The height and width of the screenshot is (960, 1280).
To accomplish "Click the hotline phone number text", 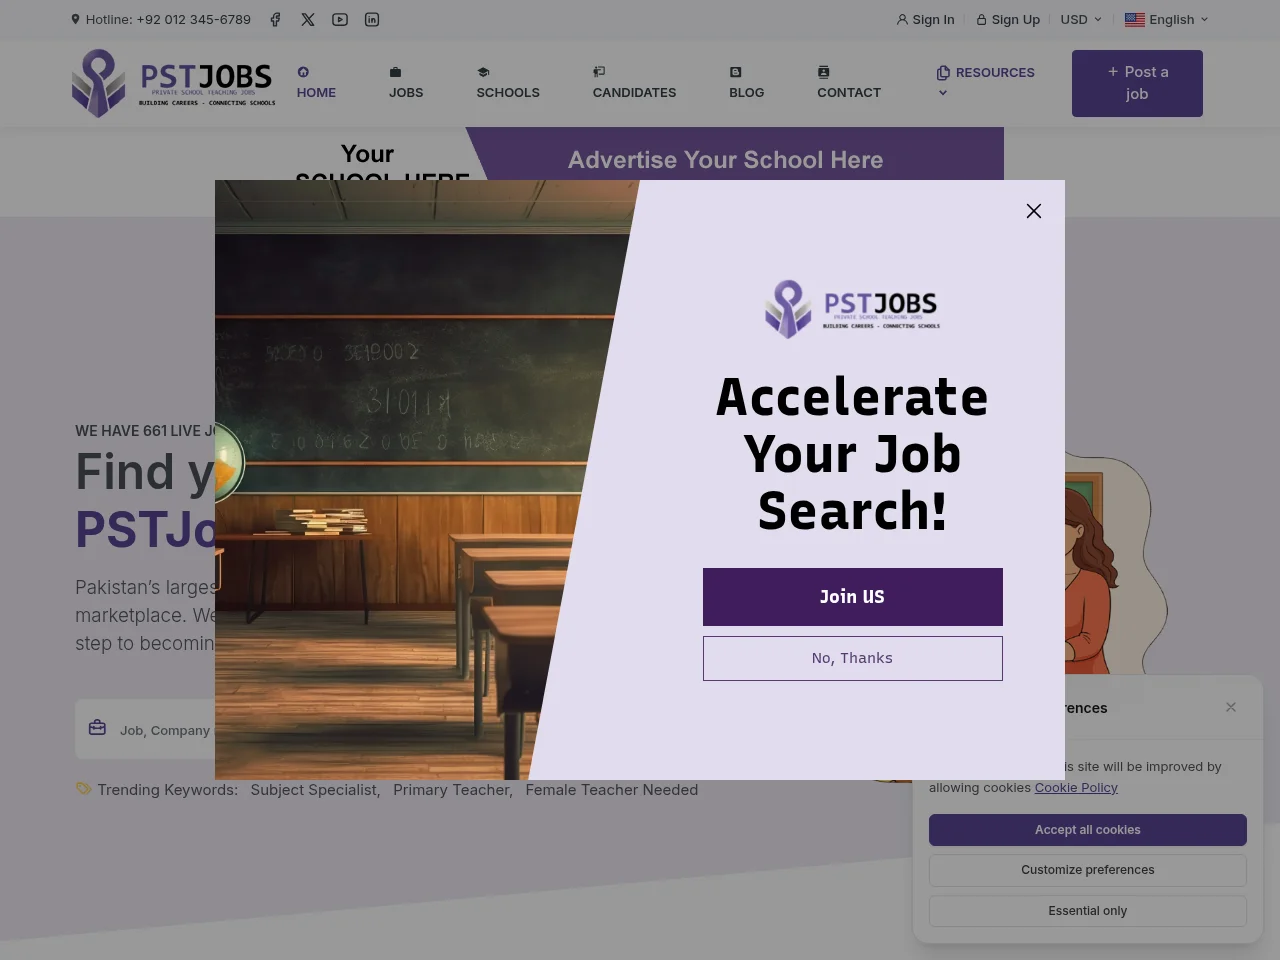I will [x=194, y=19].
